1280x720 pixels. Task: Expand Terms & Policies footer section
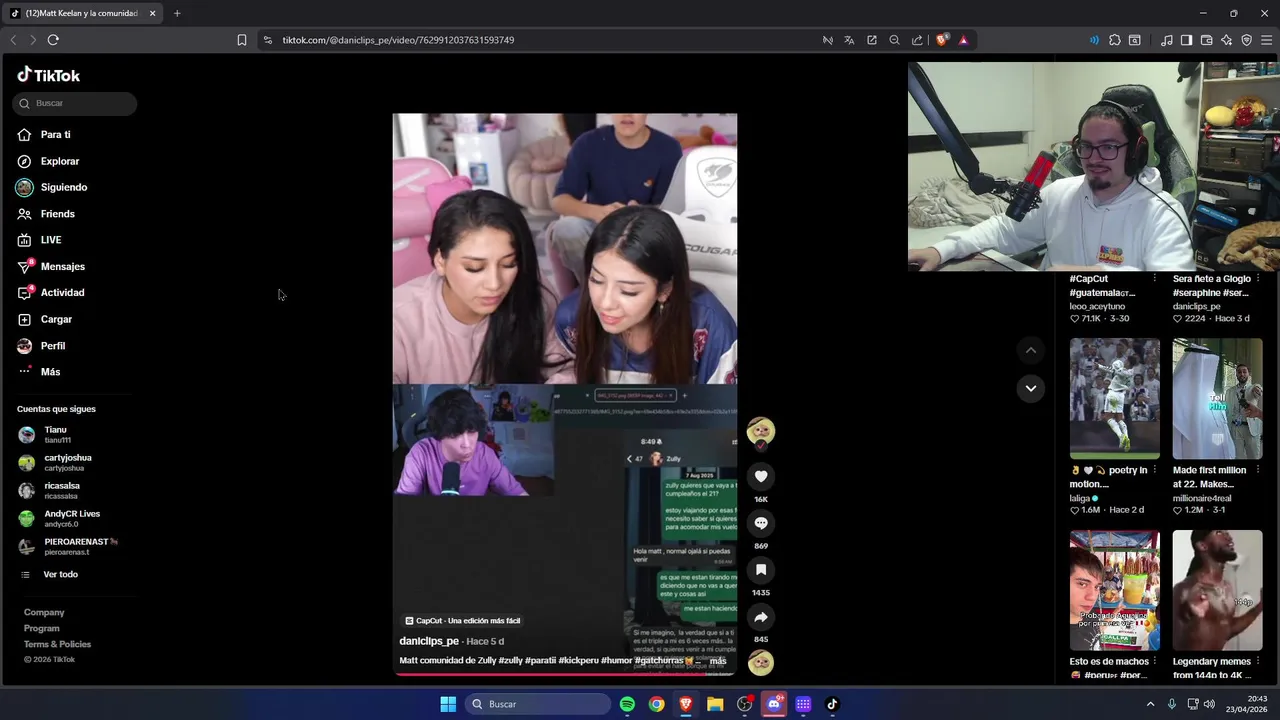tap(57, 644)
